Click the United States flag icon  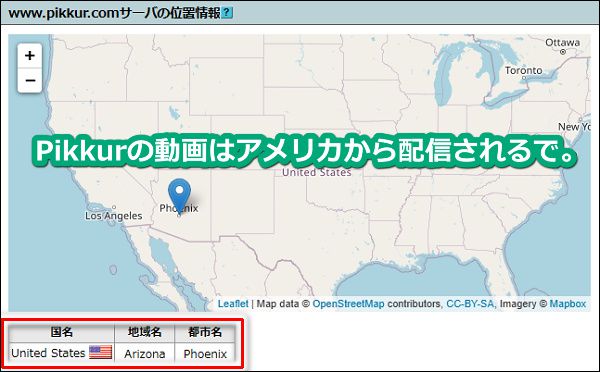(x=100, y=352)
